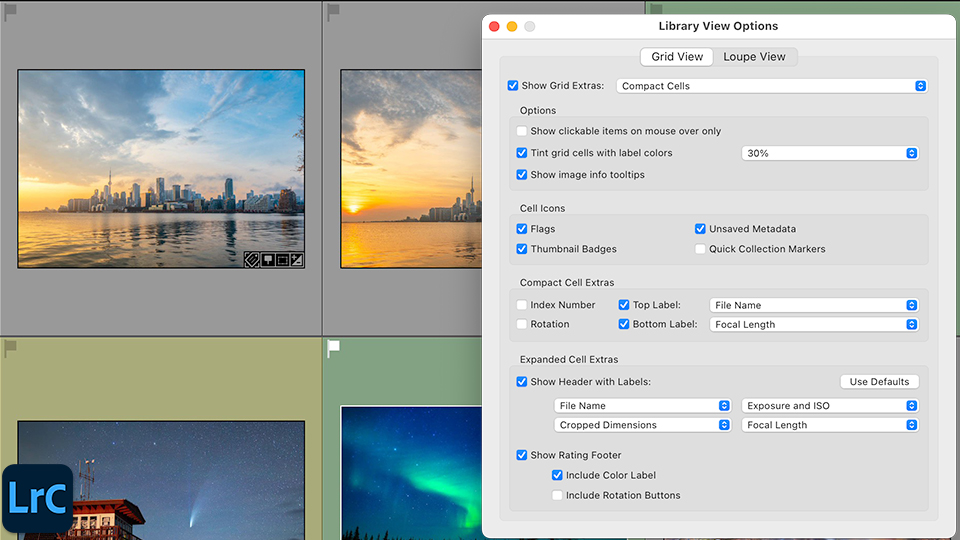Toggle Unsaved Metadata checkbox
This screenshot has height=540, width=960.
(700, 229)
